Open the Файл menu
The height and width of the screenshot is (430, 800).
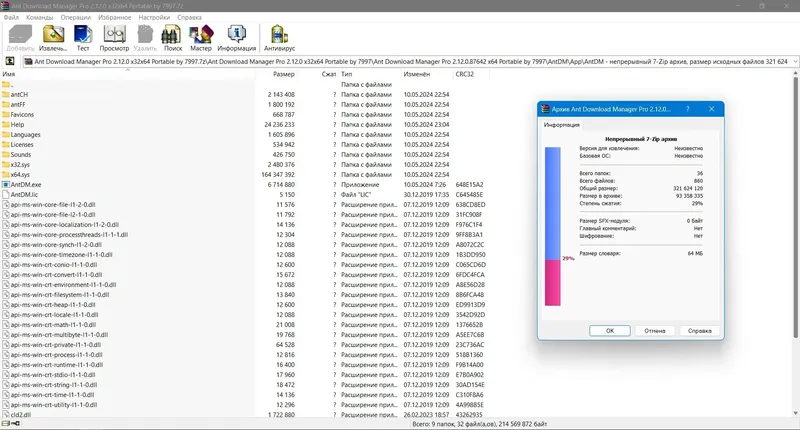11,17
